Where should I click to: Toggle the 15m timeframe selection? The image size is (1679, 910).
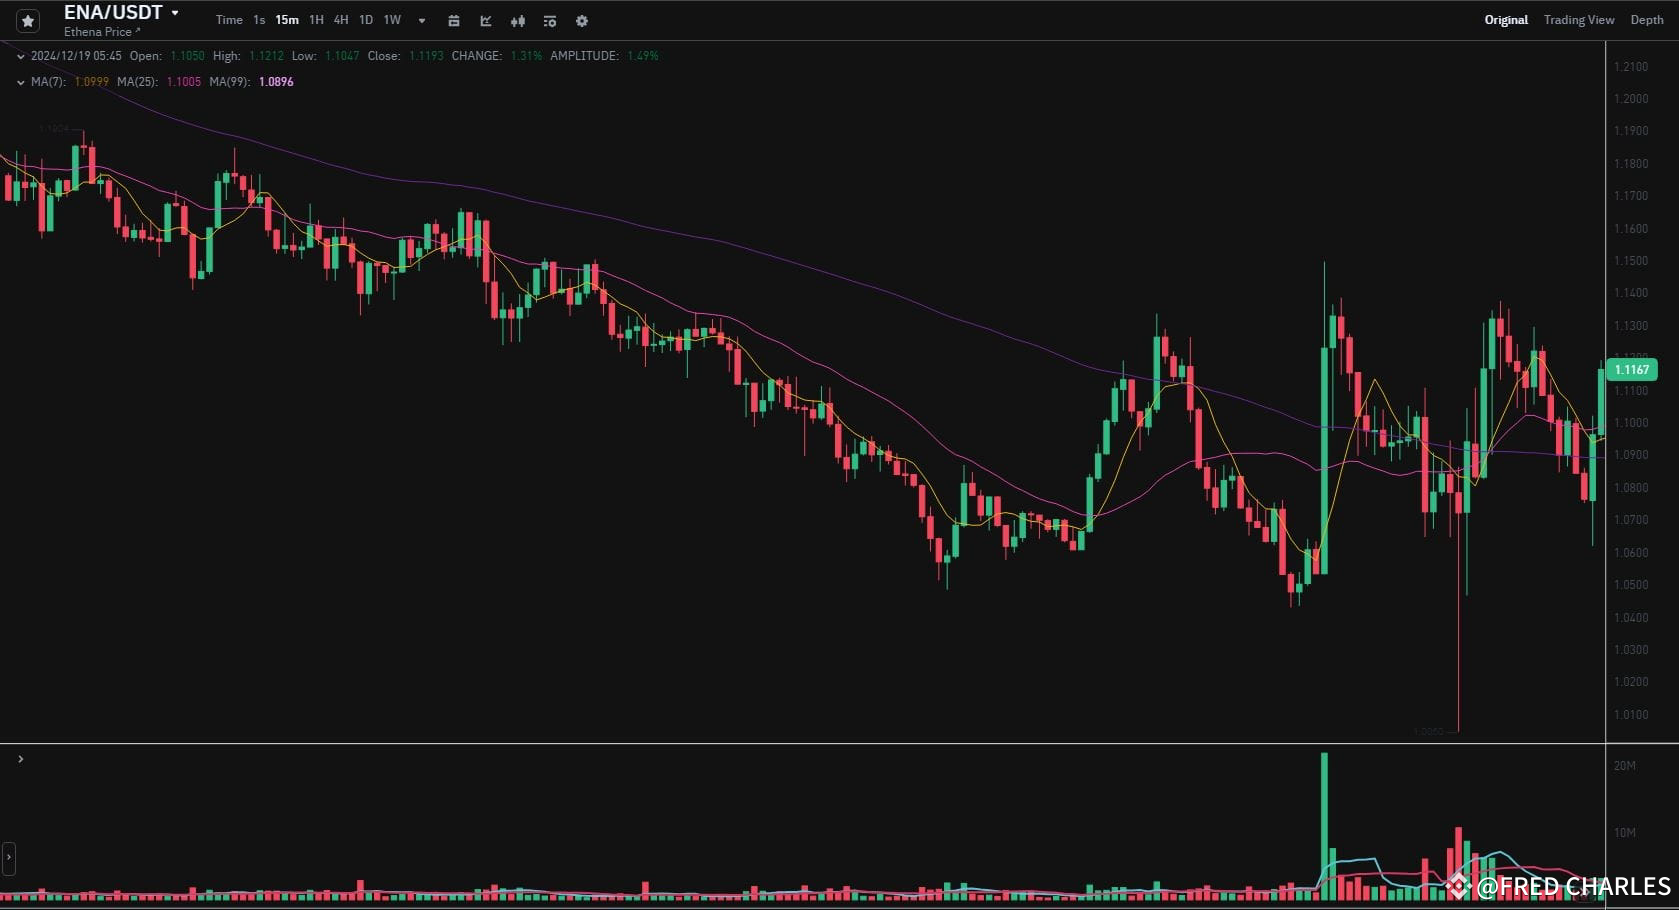click(287, 19)
